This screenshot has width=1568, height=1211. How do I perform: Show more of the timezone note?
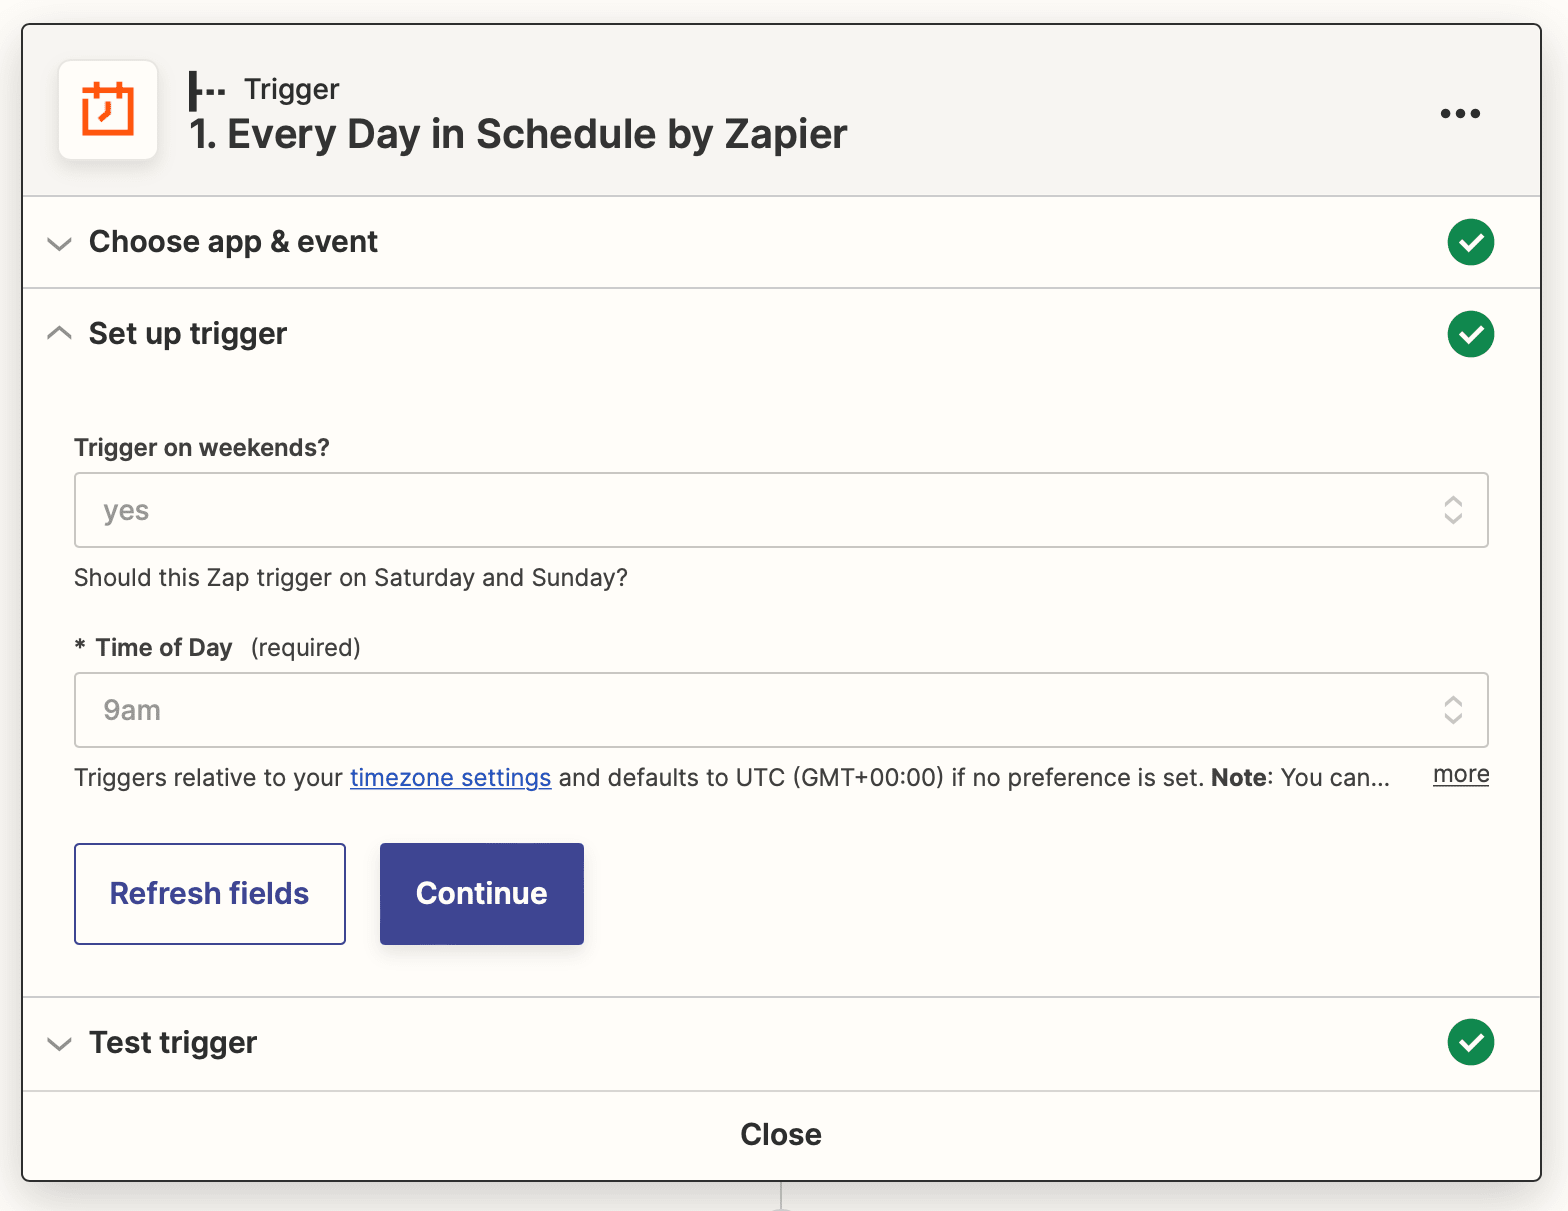point(1460,775)
